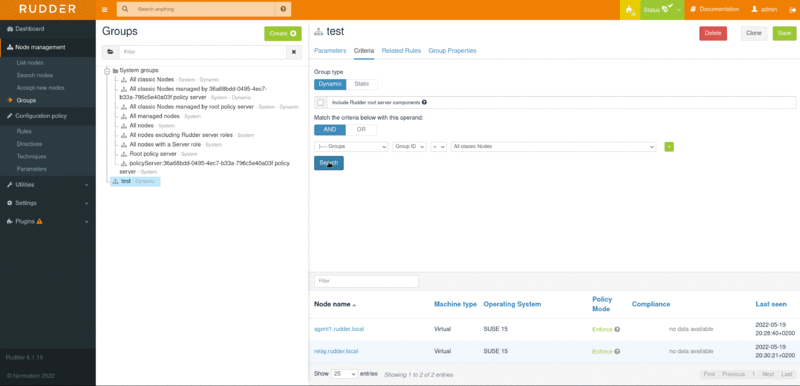Click the green plus add-criterion icon

[x=669, y=147]
